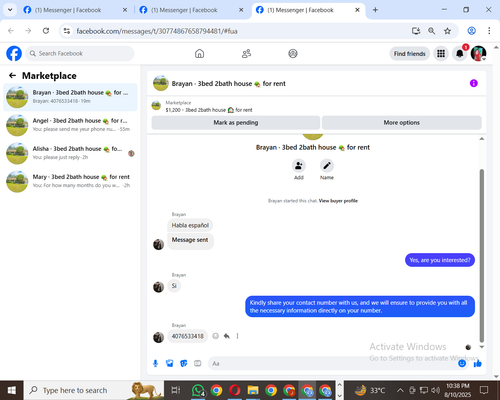React to the 4076533418 message with emoji
This screenshot has height=400, width=500.
click(x=216, y=336)
